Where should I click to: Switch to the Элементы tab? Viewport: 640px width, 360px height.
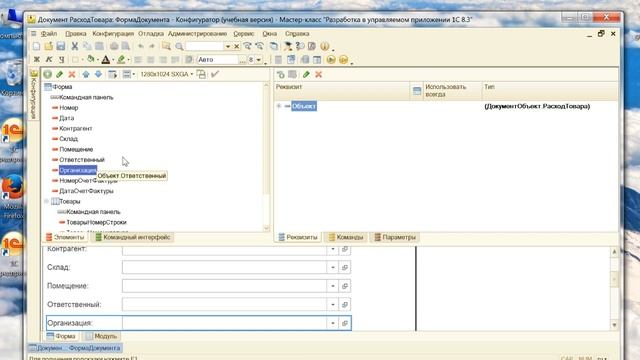click(x=65, y=237)
